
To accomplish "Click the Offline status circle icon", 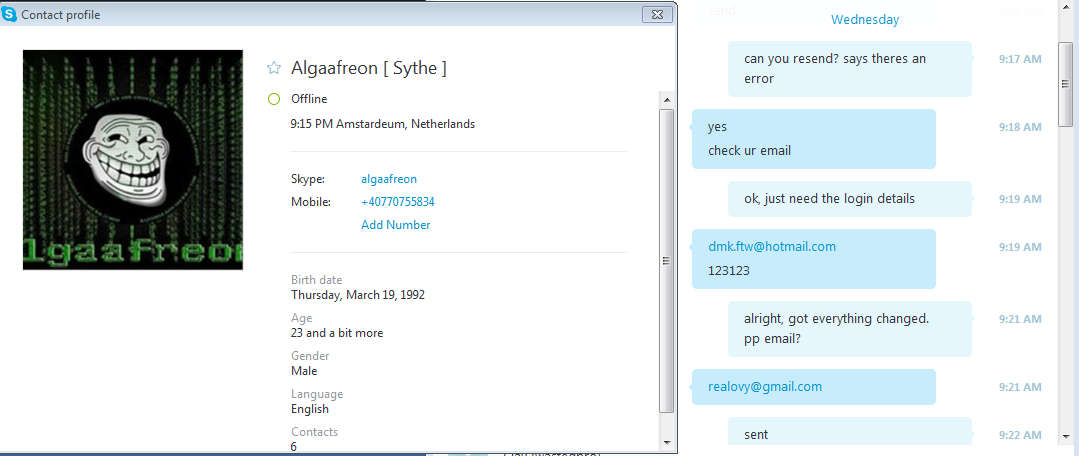I will [274, 99].
